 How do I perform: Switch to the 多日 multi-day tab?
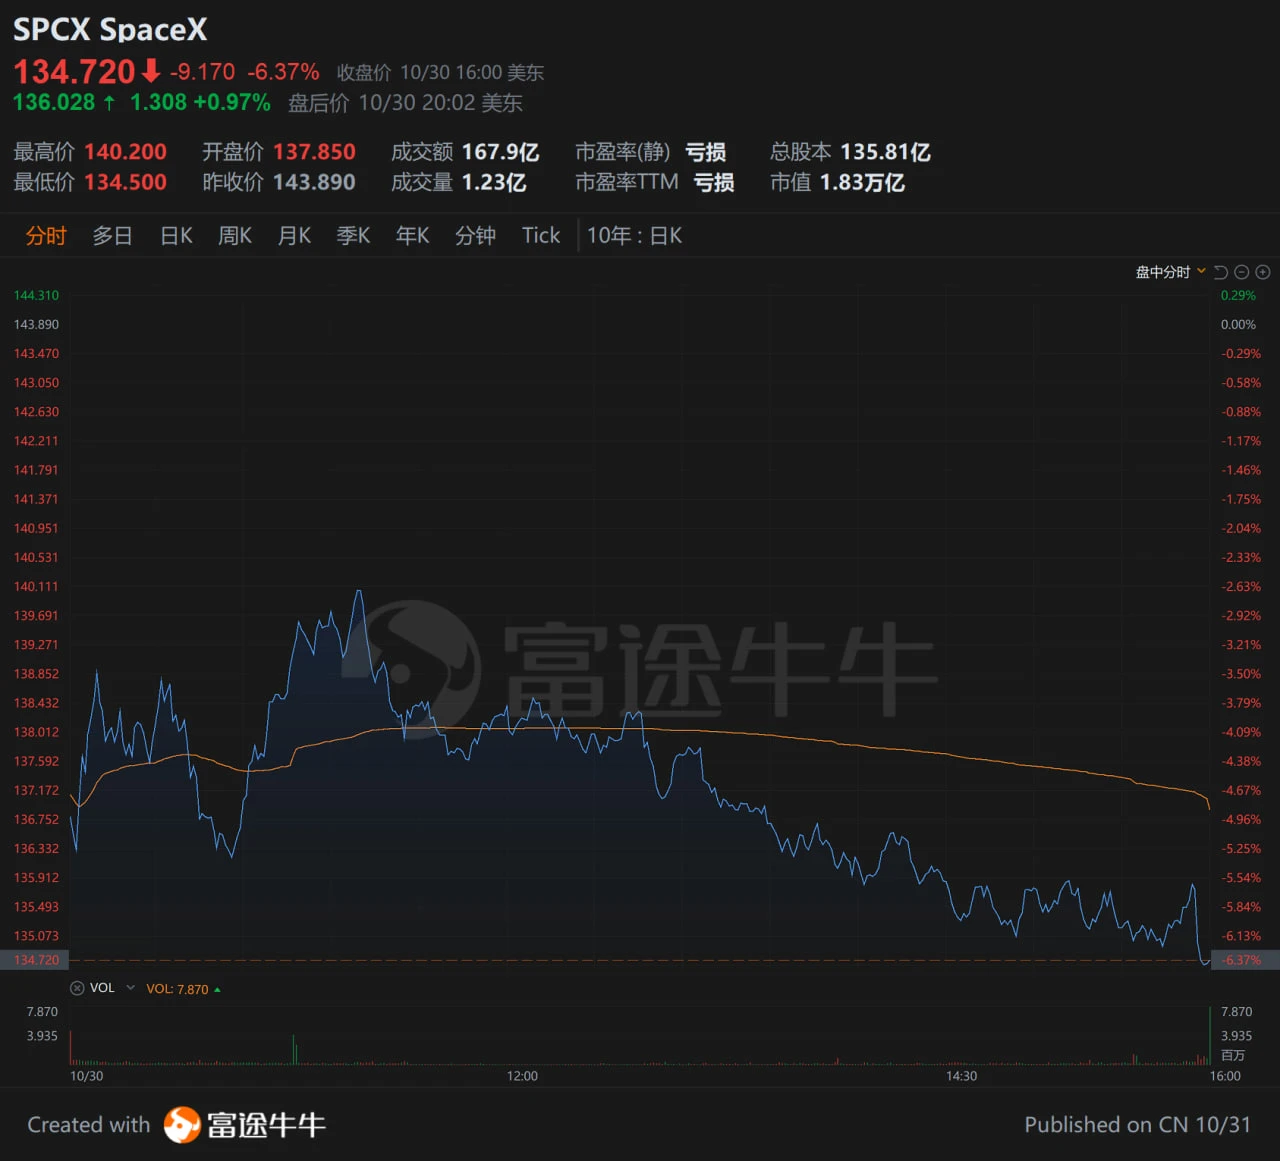(112, 236)
